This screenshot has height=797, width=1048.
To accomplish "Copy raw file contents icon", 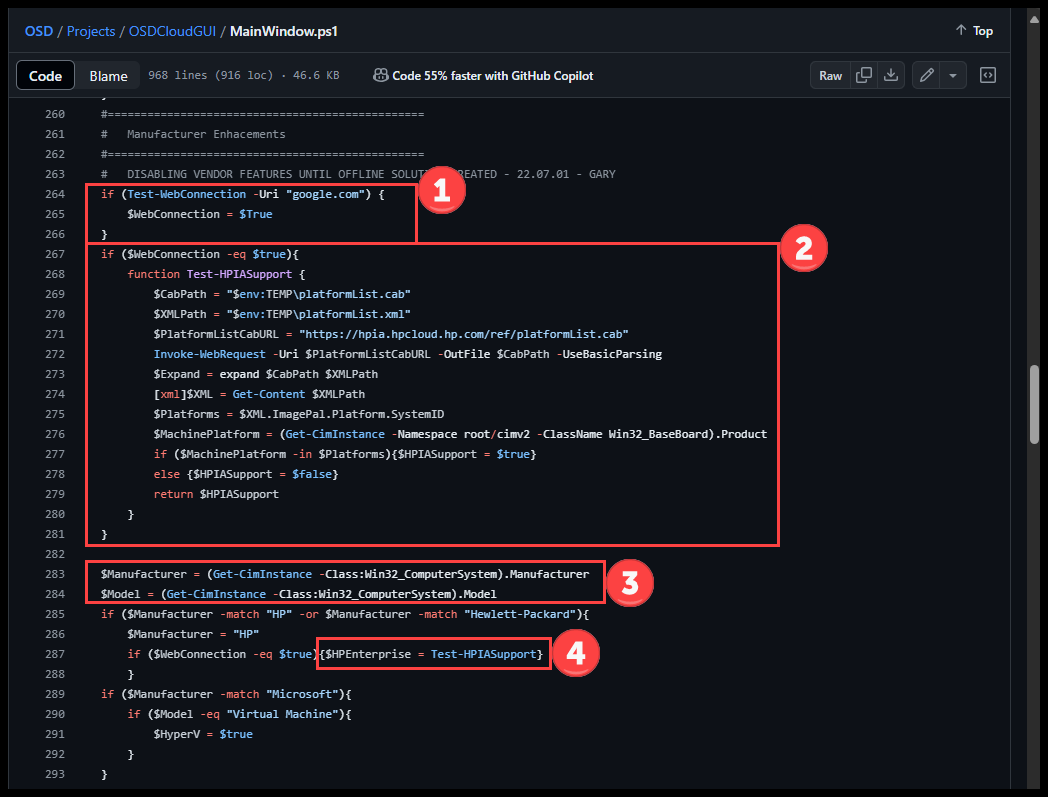I will coord(864,76).
